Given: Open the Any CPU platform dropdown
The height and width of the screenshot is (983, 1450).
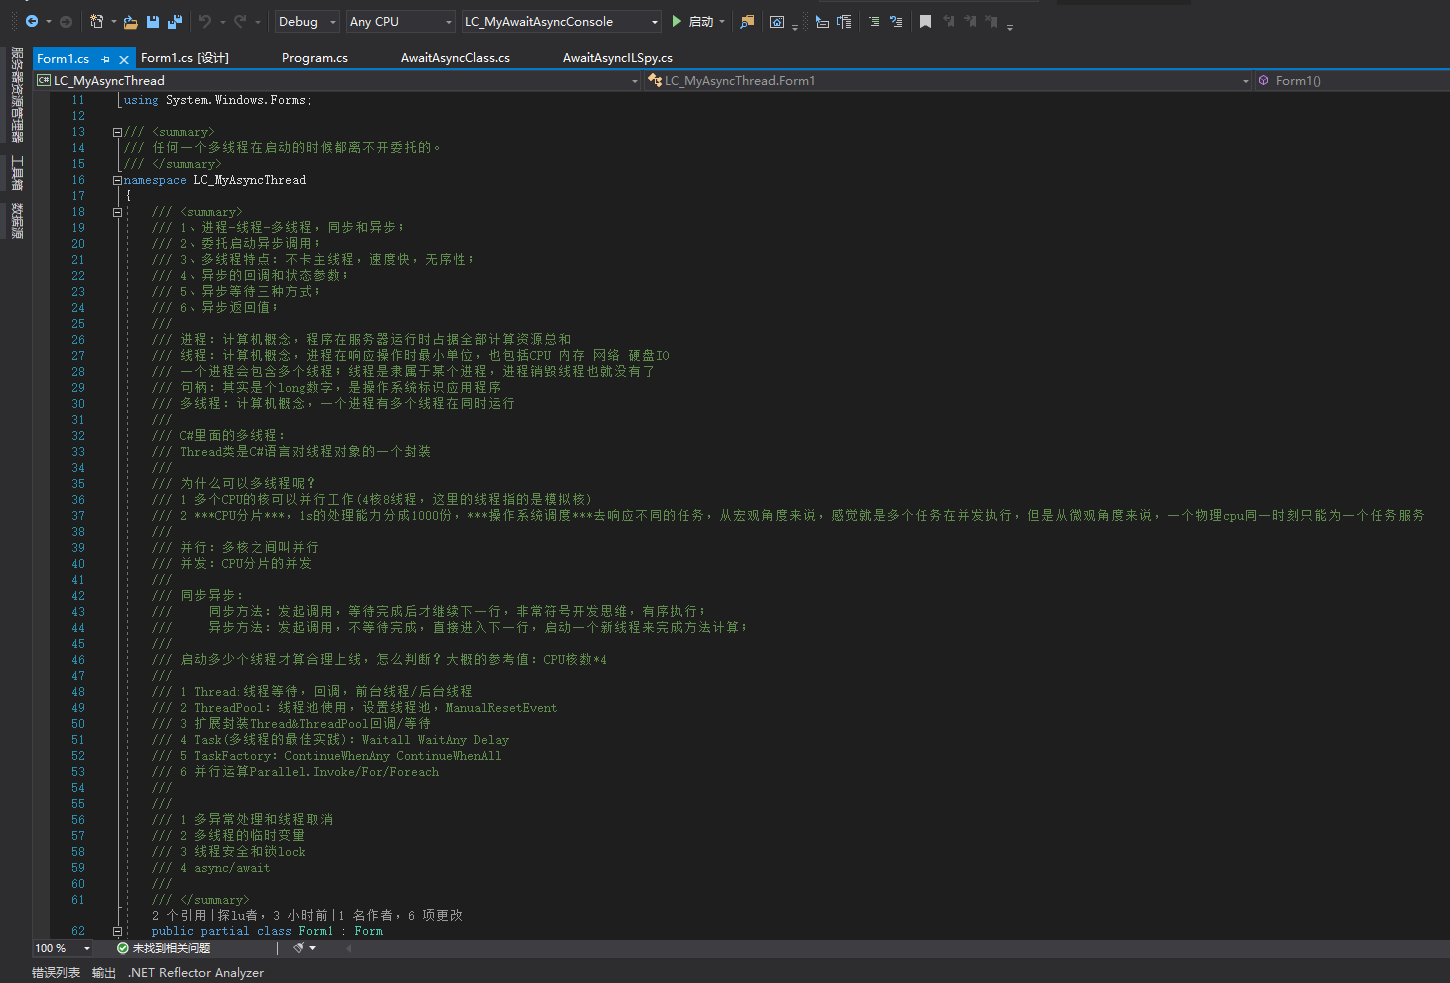Looking at the screenshot, I should tap(401, 21).
